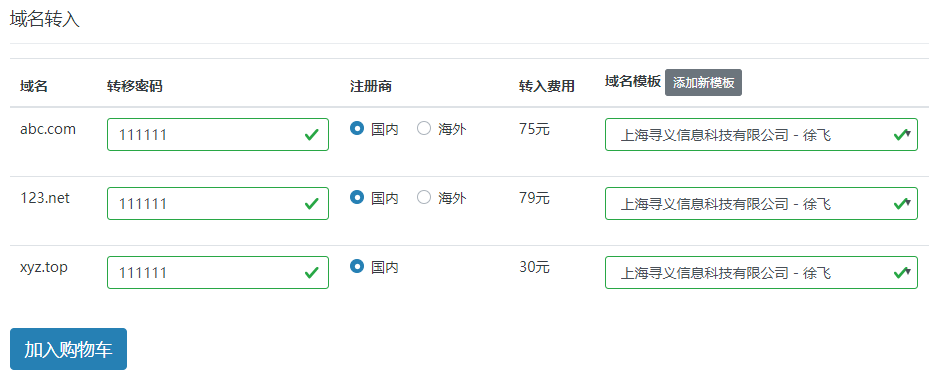This screenshot has width=930, height=374.
Task: Expand domain template dropdown for xyz.top
Action: [762, 273]
